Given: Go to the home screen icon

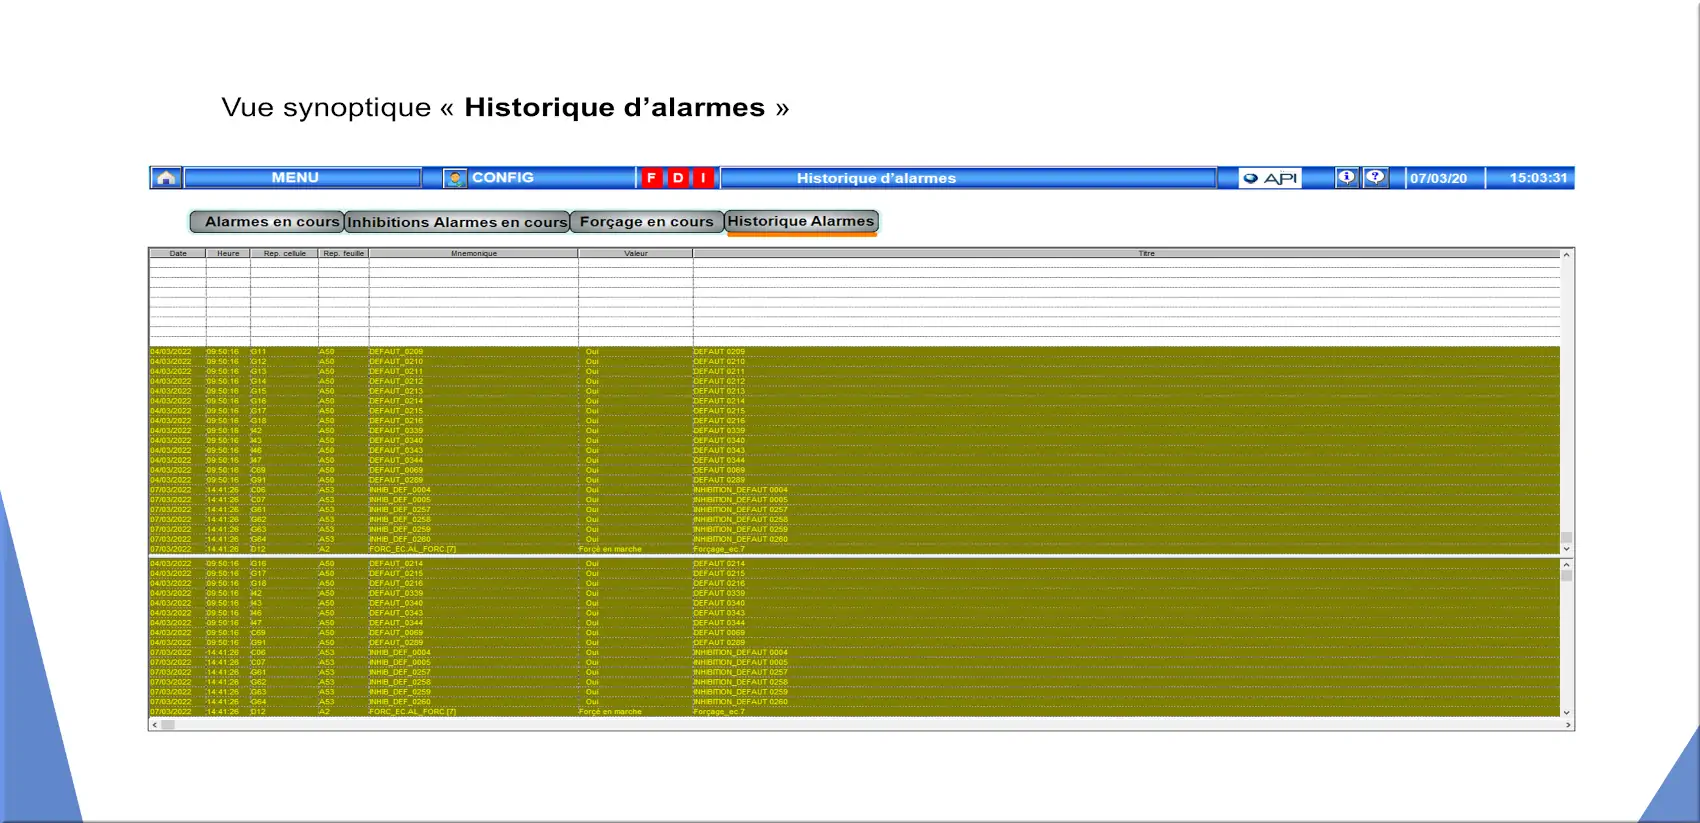Looking at the screenshot, I should tap(166, 178).
